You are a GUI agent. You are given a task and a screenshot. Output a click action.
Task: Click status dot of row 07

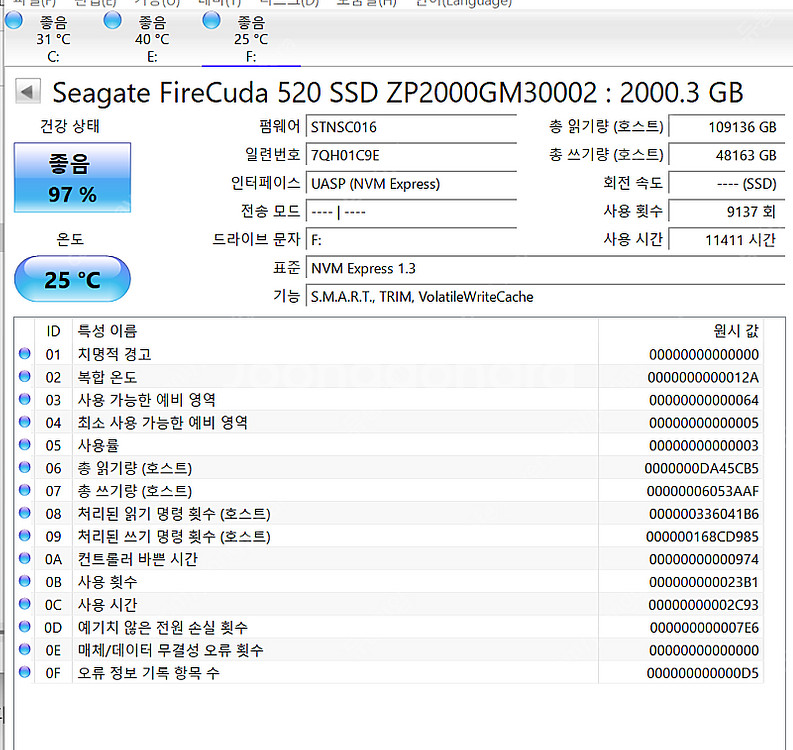point(24,490)
